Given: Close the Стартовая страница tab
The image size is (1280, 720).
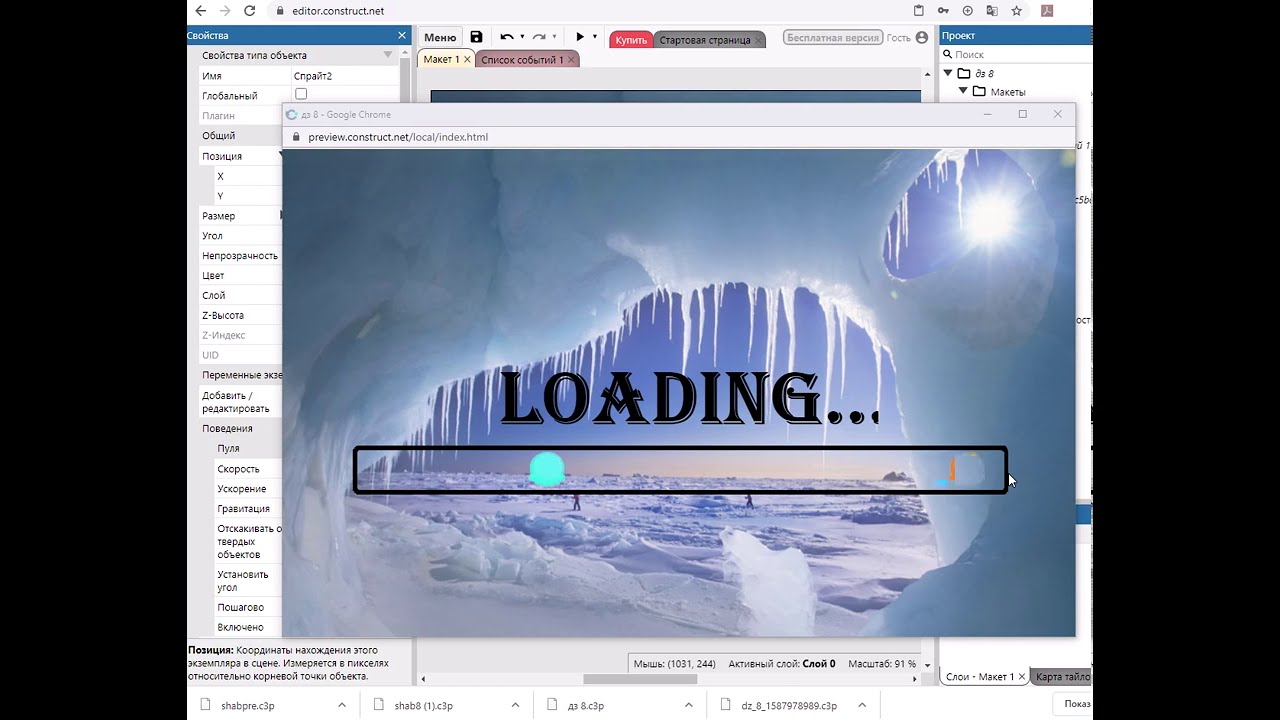Looking at the screenshot, I should [x=759, y=40].
